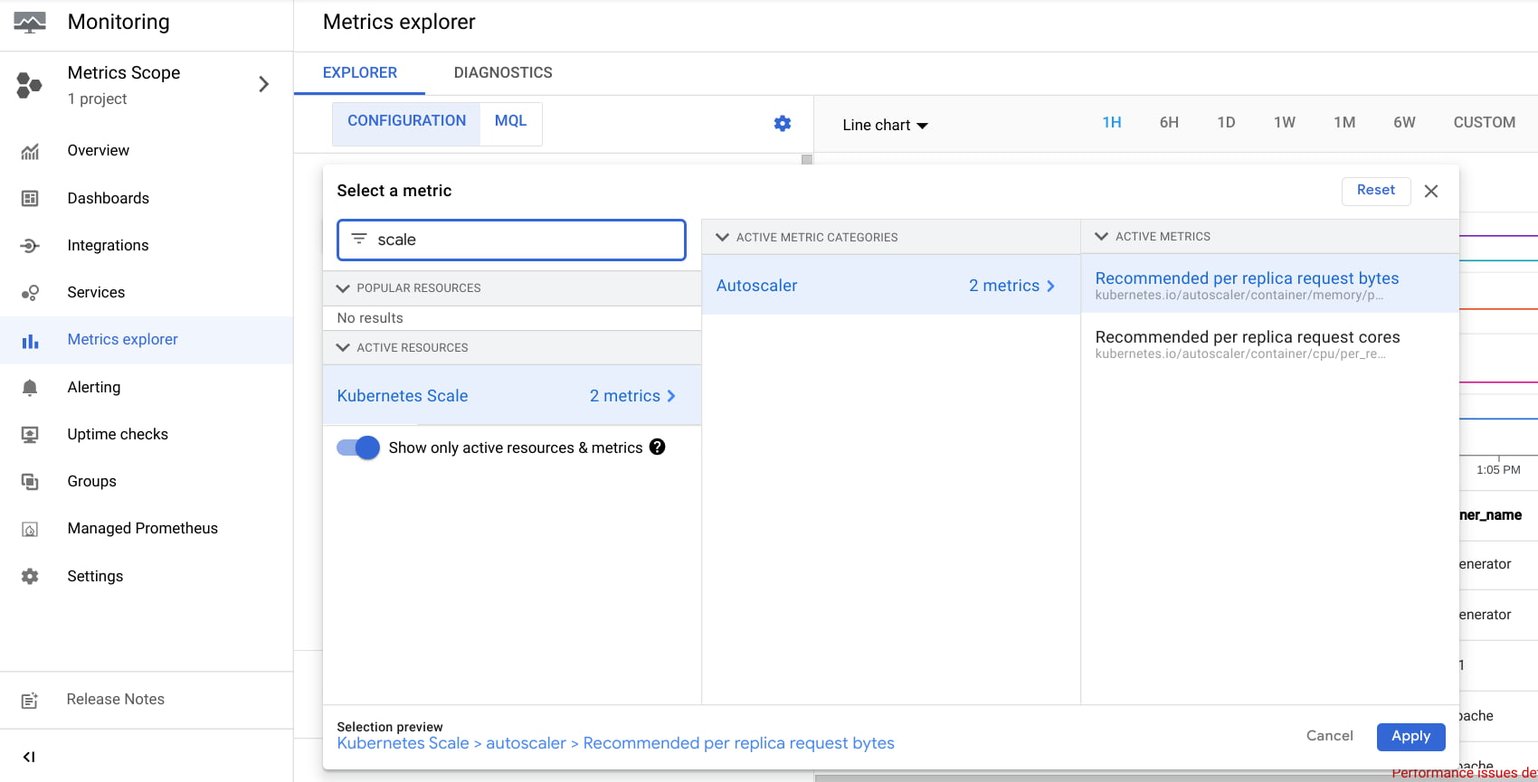Open the Overview page link

(x=98, y=151)
